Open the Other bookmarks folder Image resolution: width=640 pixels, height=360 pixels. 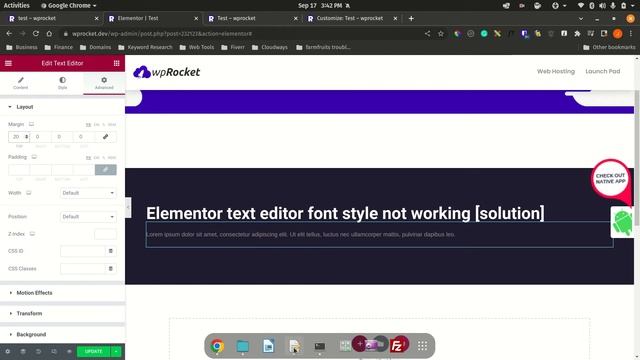(x=609, y=47)
